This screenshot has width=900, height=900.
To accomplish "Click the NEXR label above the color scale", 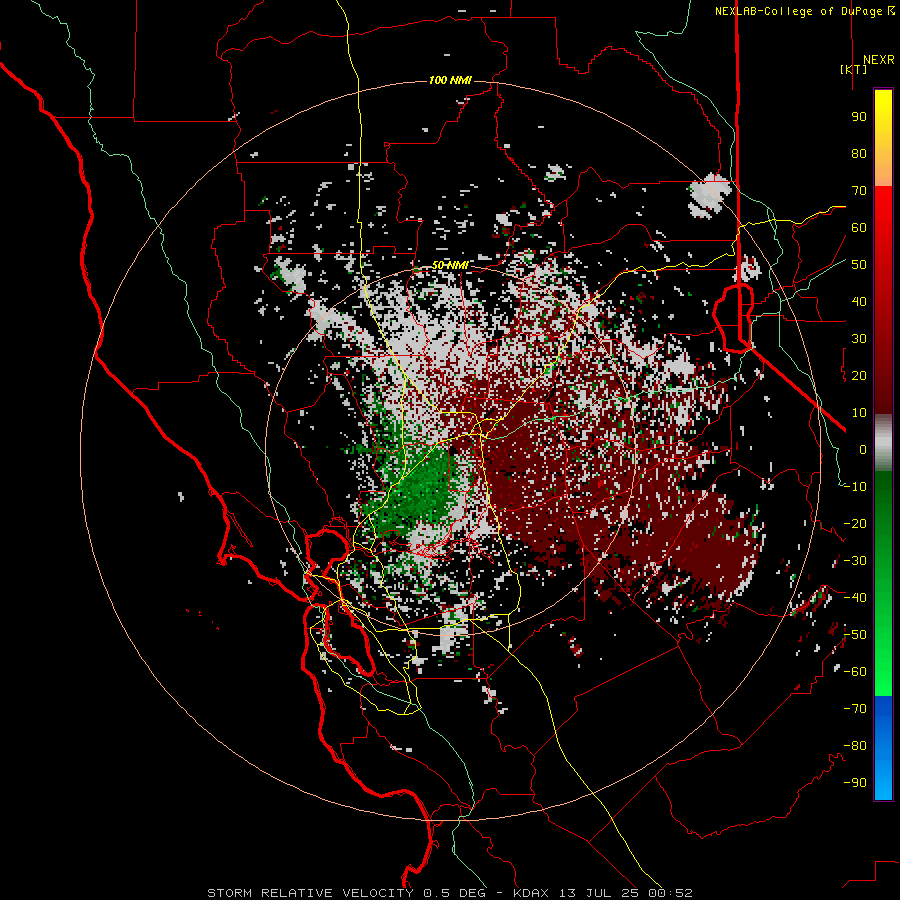I will 878,60.
